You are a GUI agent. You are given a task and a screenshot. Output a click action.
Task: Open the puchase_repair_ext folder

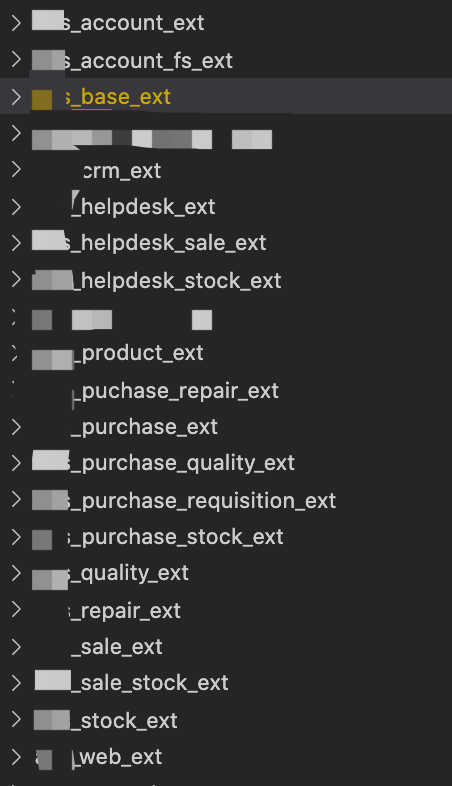[x=176, y=391]
